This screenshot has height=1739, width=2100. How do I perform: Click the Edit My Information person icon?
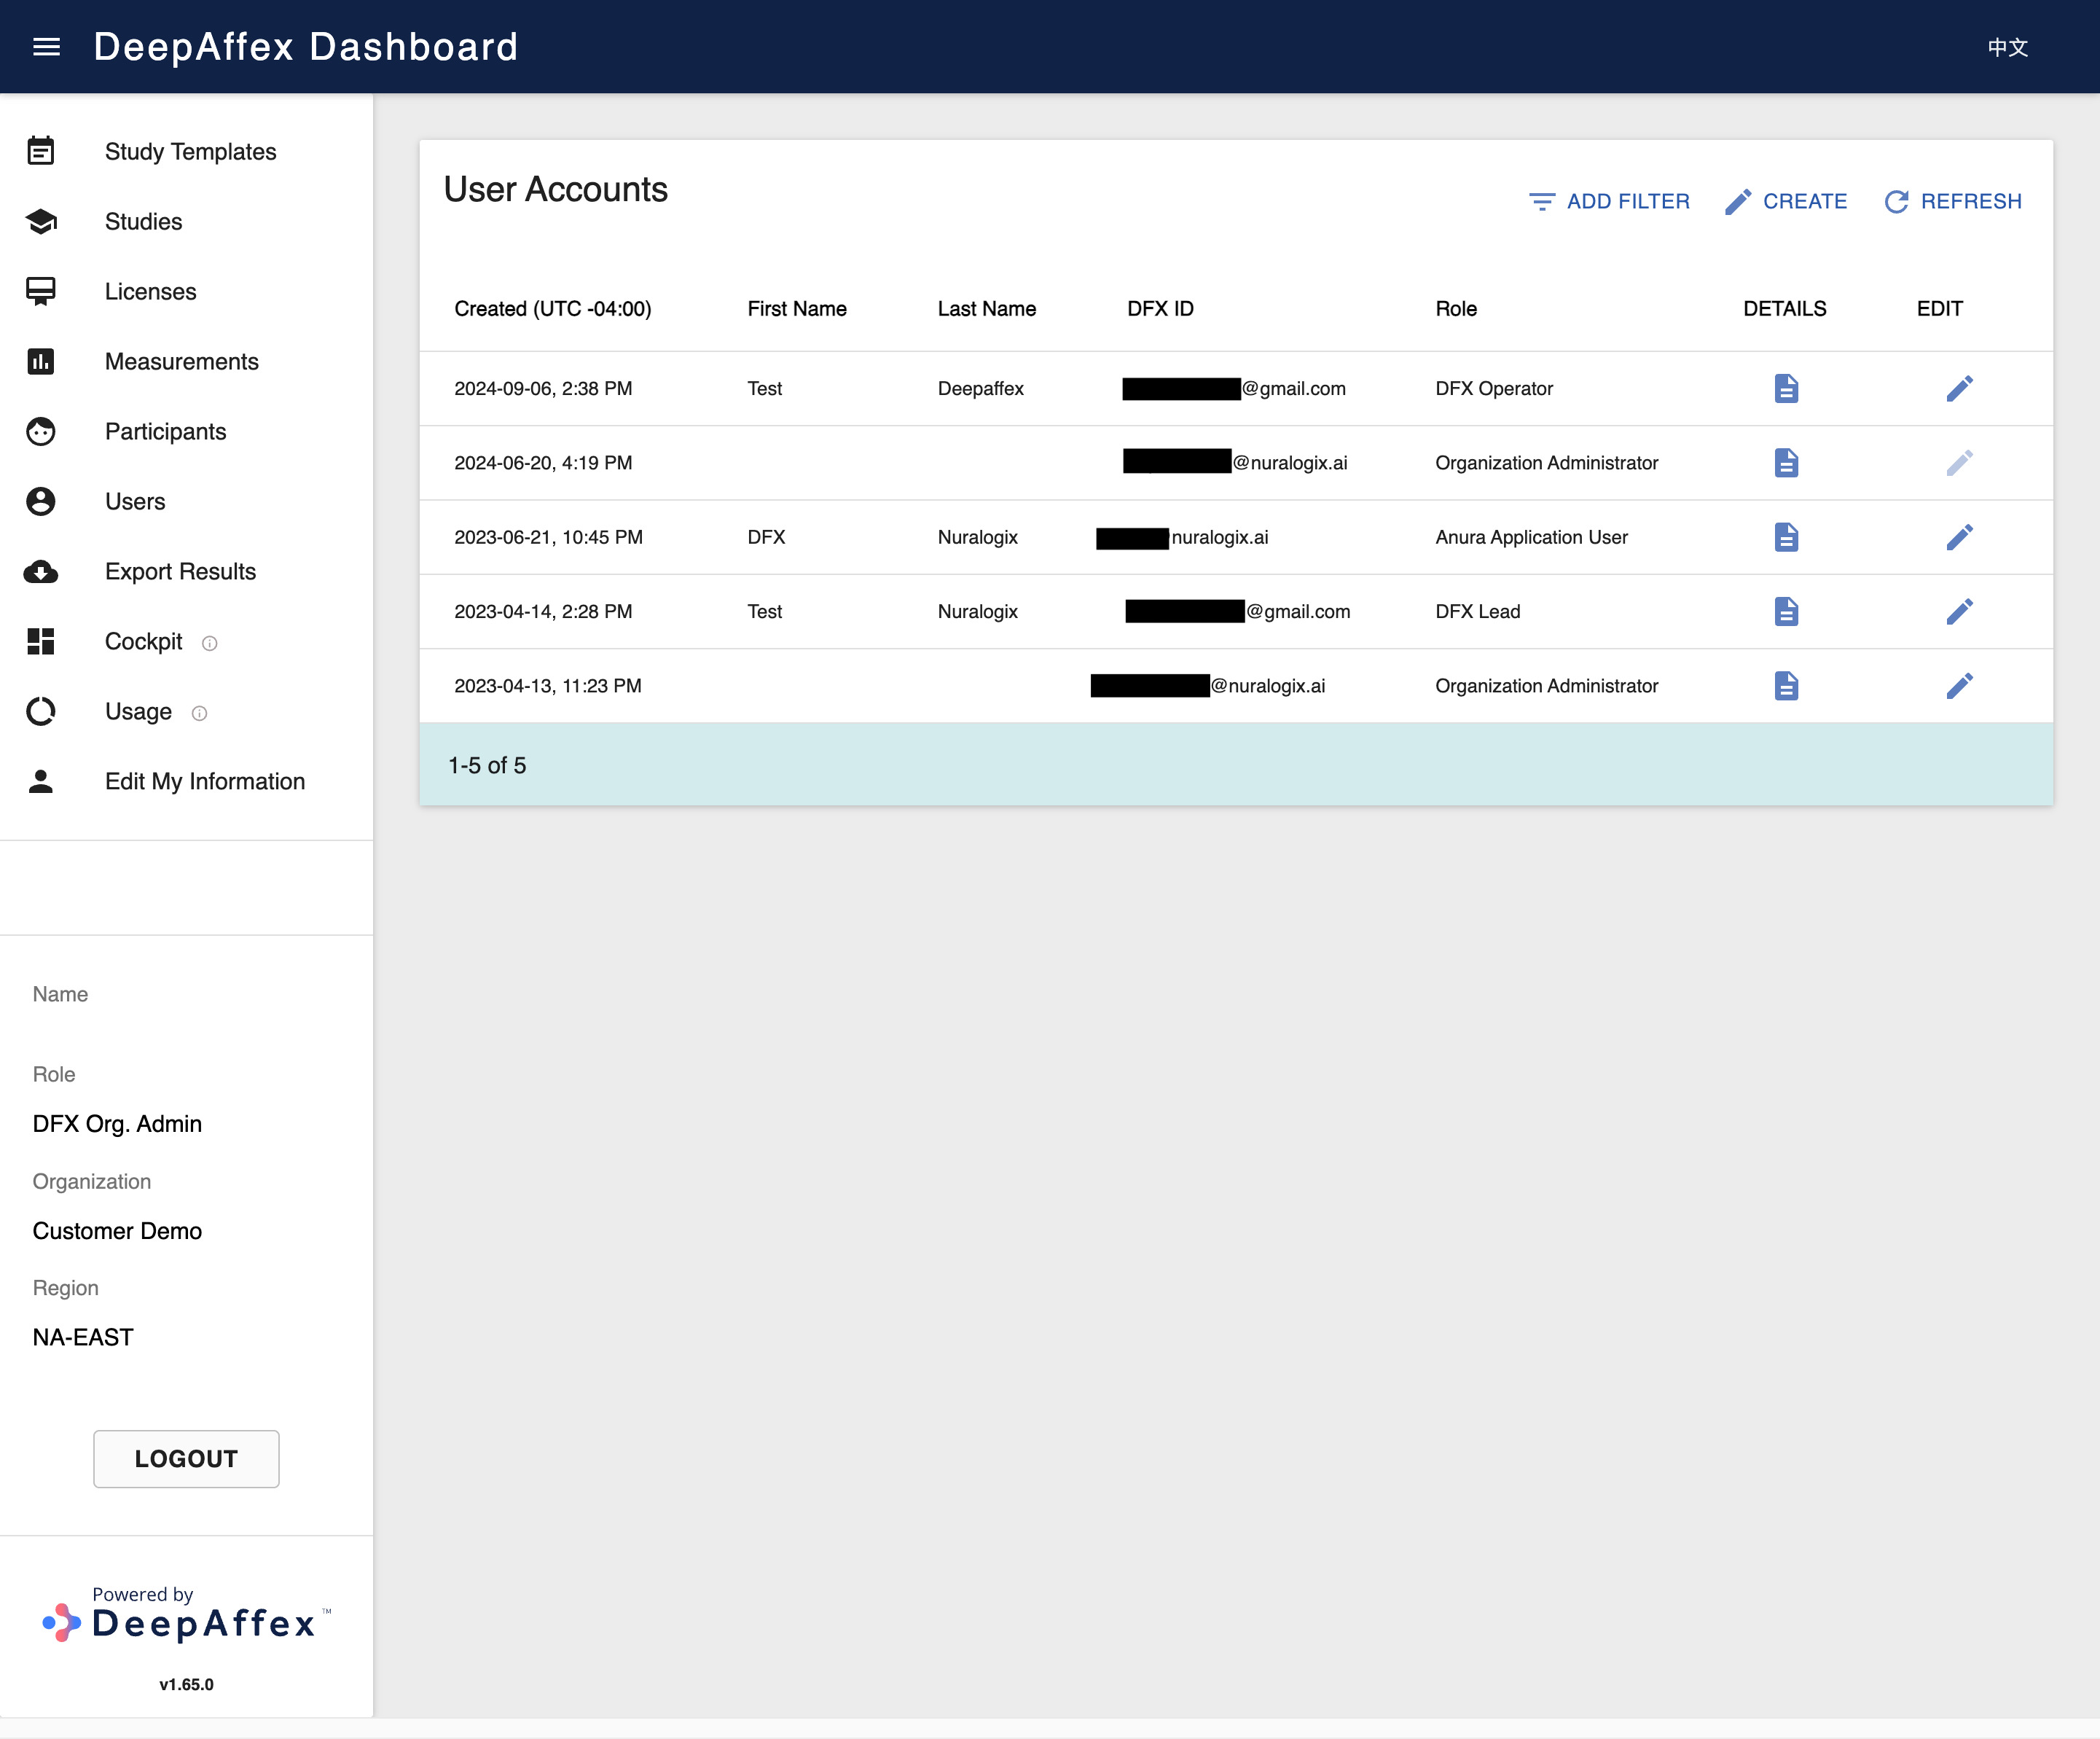pos(41,781)
